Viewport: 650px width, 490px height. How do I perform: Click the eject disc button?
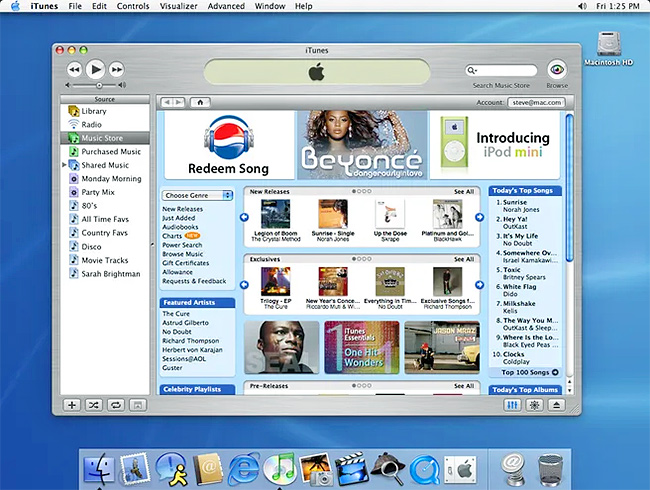coord(556,405)
